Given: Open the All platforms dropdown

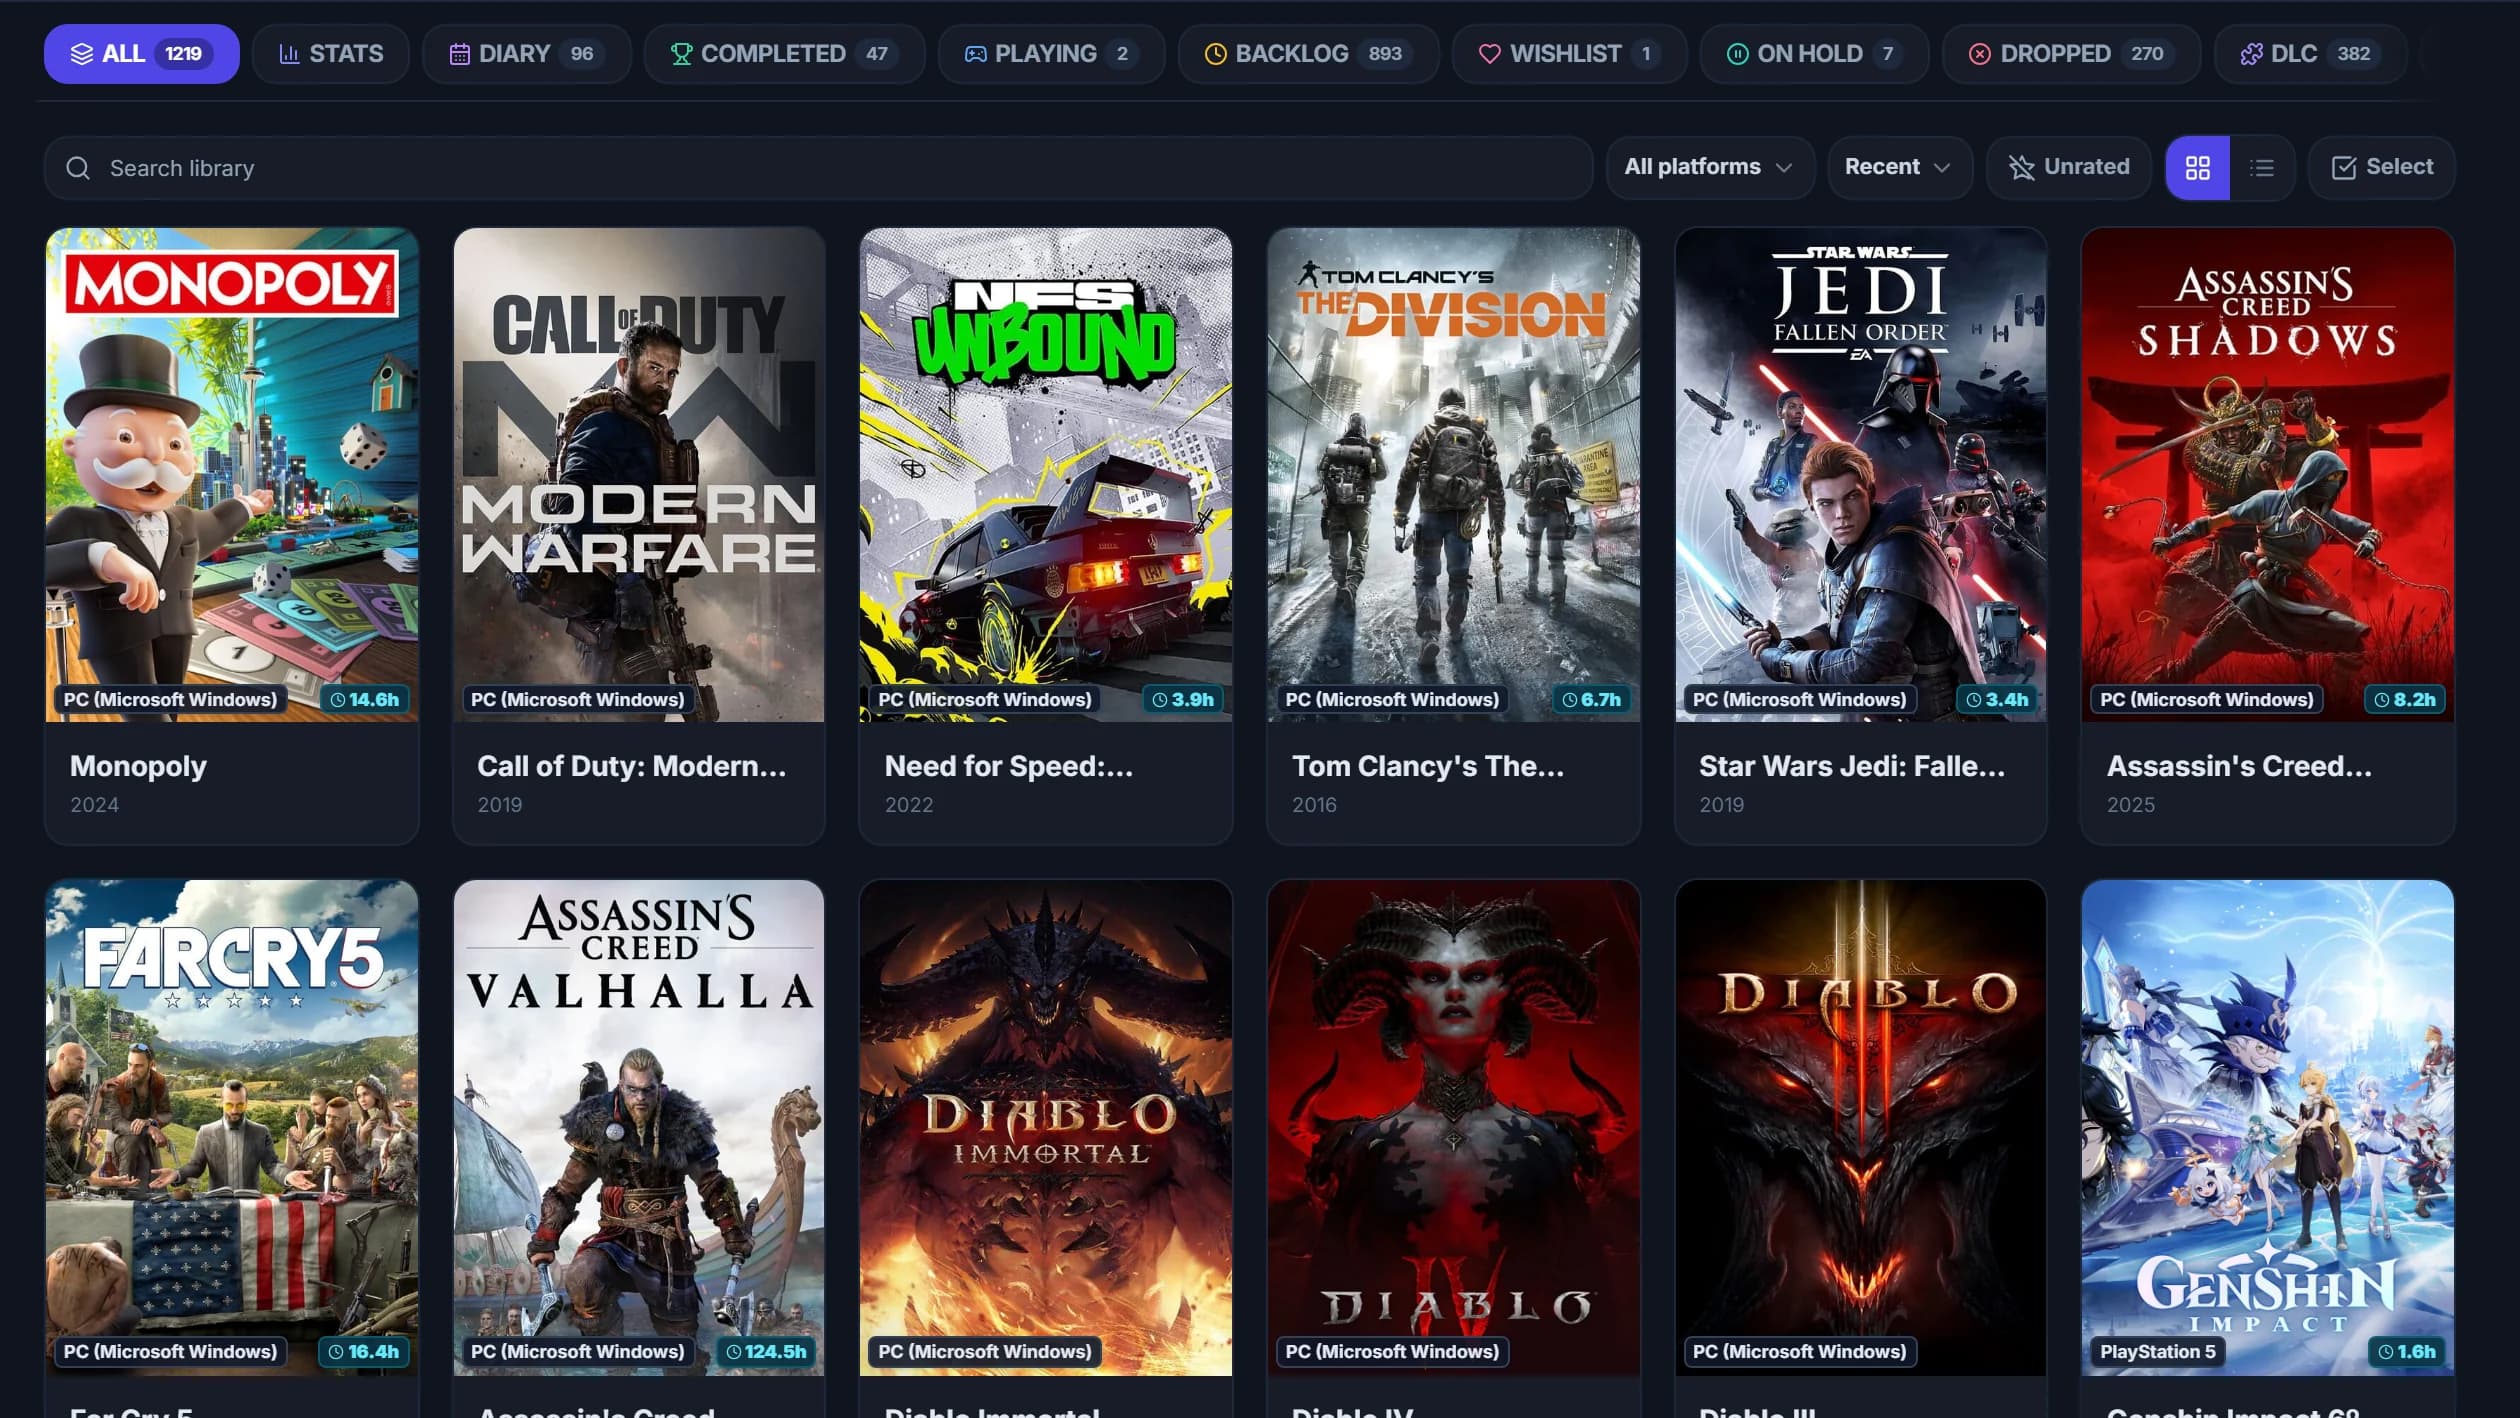Looking at the screenshot, I should click(x=1709, y=167).
